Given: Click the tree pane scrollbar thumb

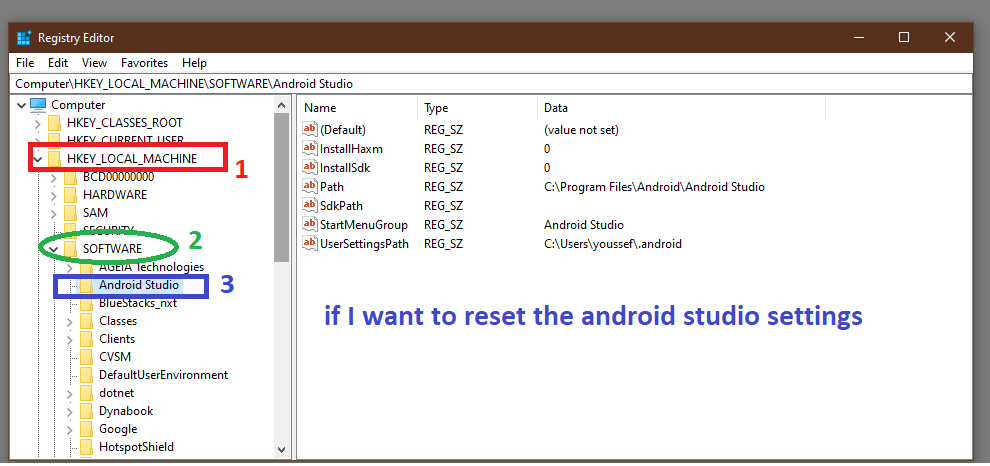Looking at the screenshot, I should 282,188.
